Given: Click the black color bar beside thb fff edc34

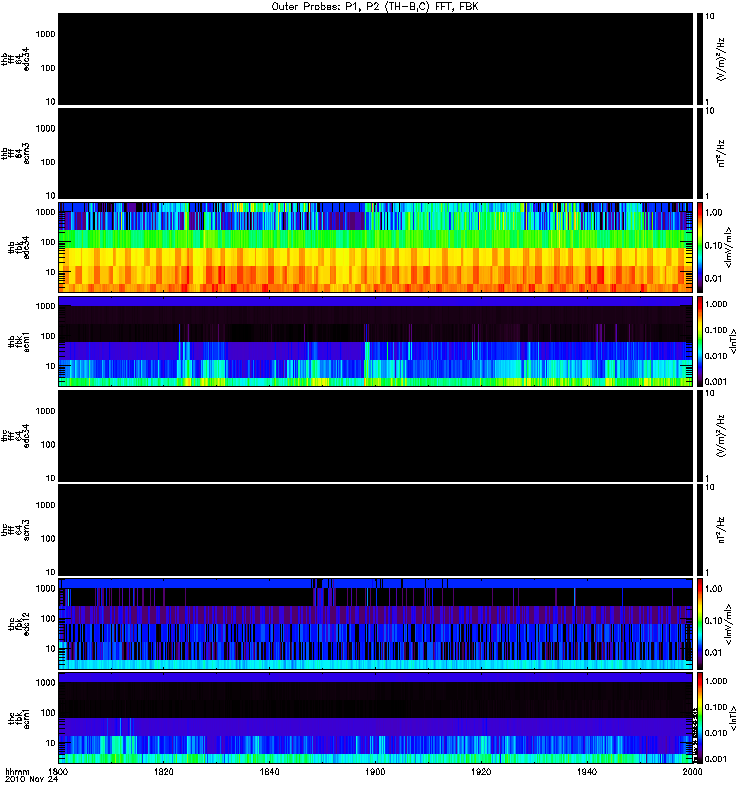Looking at the screenshot, I should (700, 59).
